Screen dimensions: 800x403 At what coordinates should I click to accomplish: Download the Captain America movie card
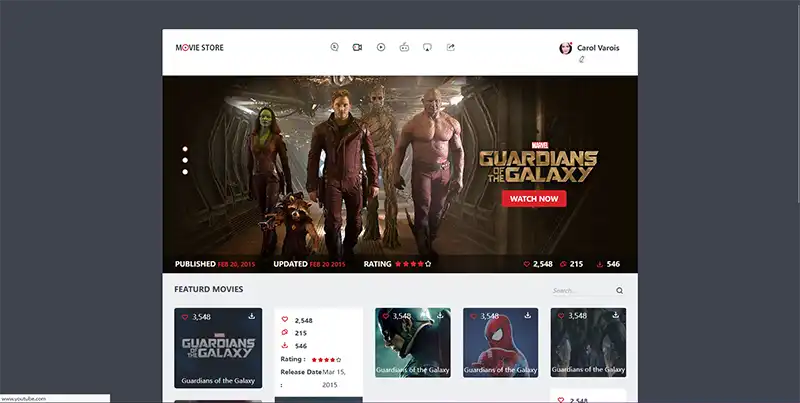(440, 316)
